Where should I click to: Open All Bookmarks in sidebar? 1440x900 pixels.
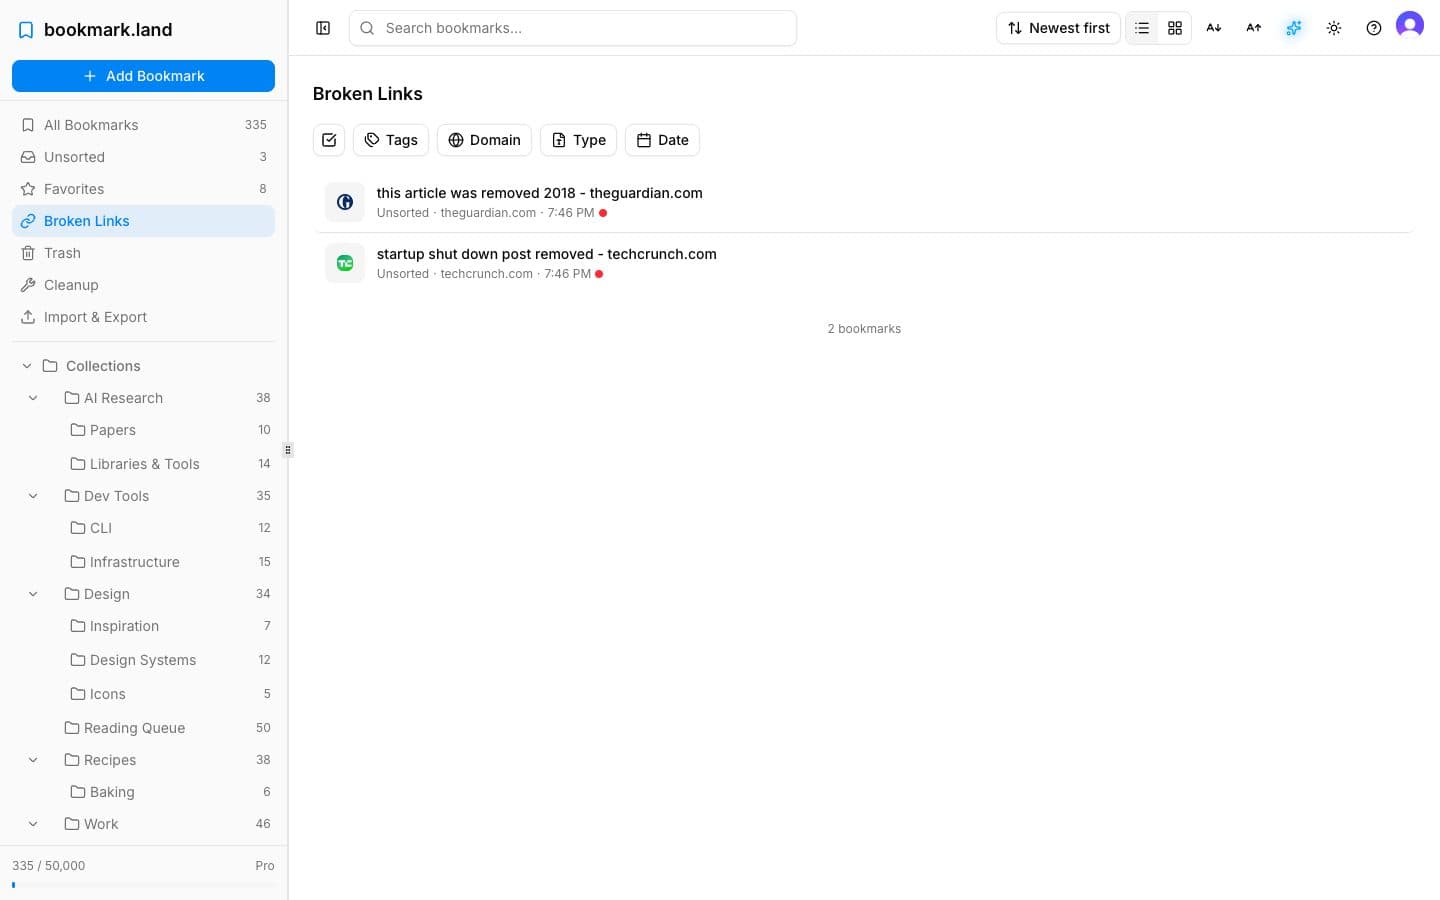[x=143, y=125]
